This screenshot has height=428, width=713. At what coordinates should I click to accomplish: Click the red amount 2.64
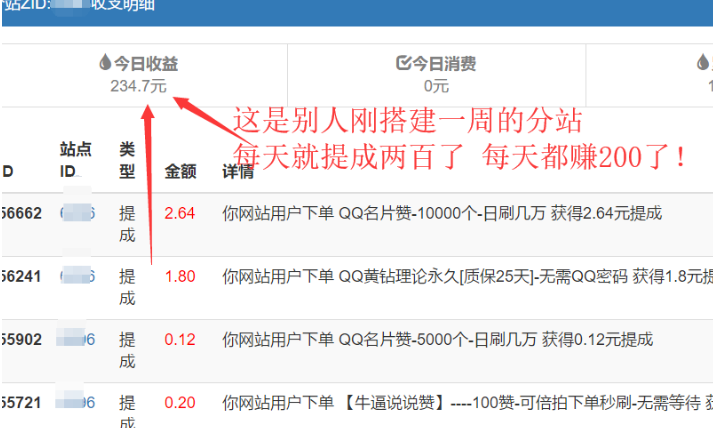179,213
